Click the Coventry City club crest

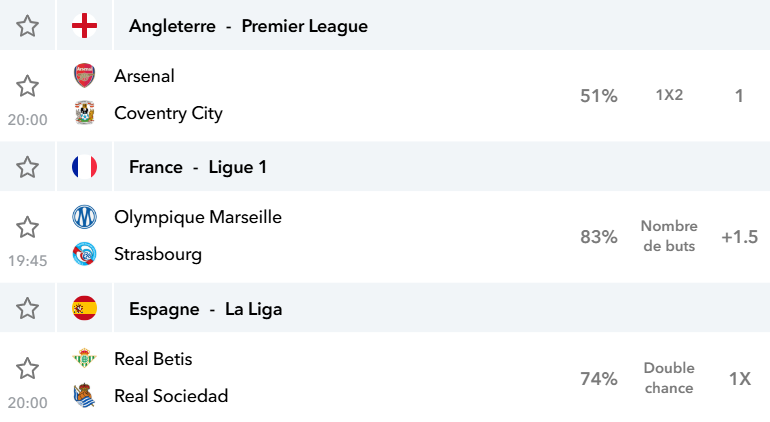click(x=84, y=113)
